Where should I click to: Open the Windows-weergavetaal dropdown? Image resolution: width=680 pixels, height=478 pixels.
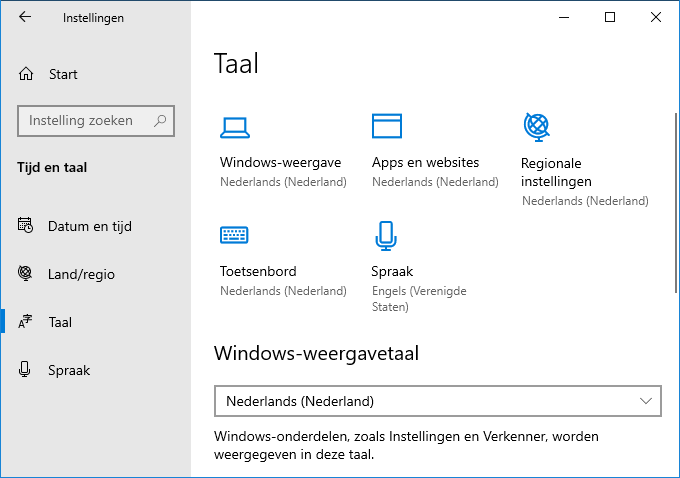(x=438, y=401)
